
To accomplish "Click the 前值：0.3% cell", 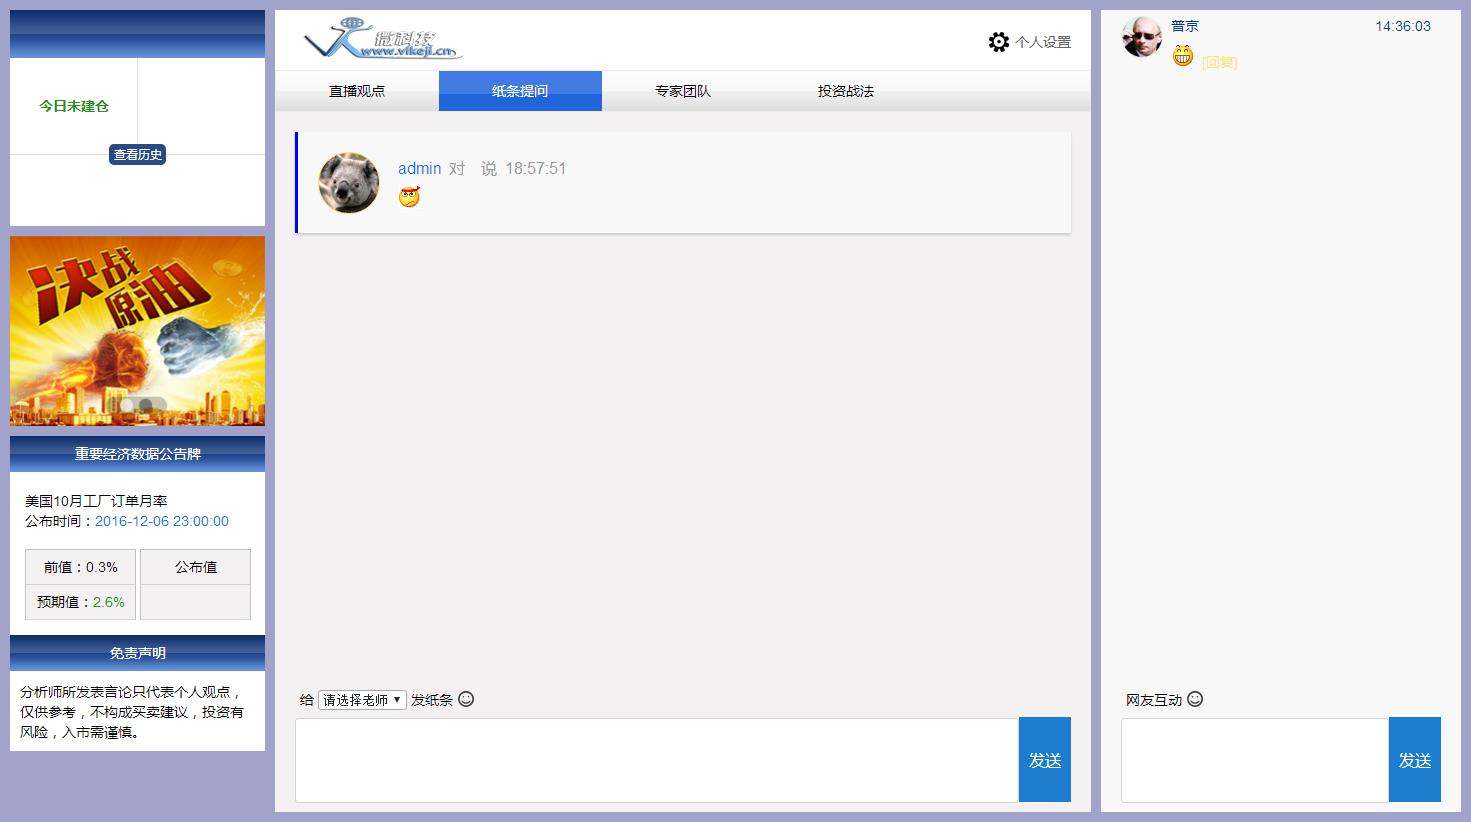I will [x=80, y=567].
